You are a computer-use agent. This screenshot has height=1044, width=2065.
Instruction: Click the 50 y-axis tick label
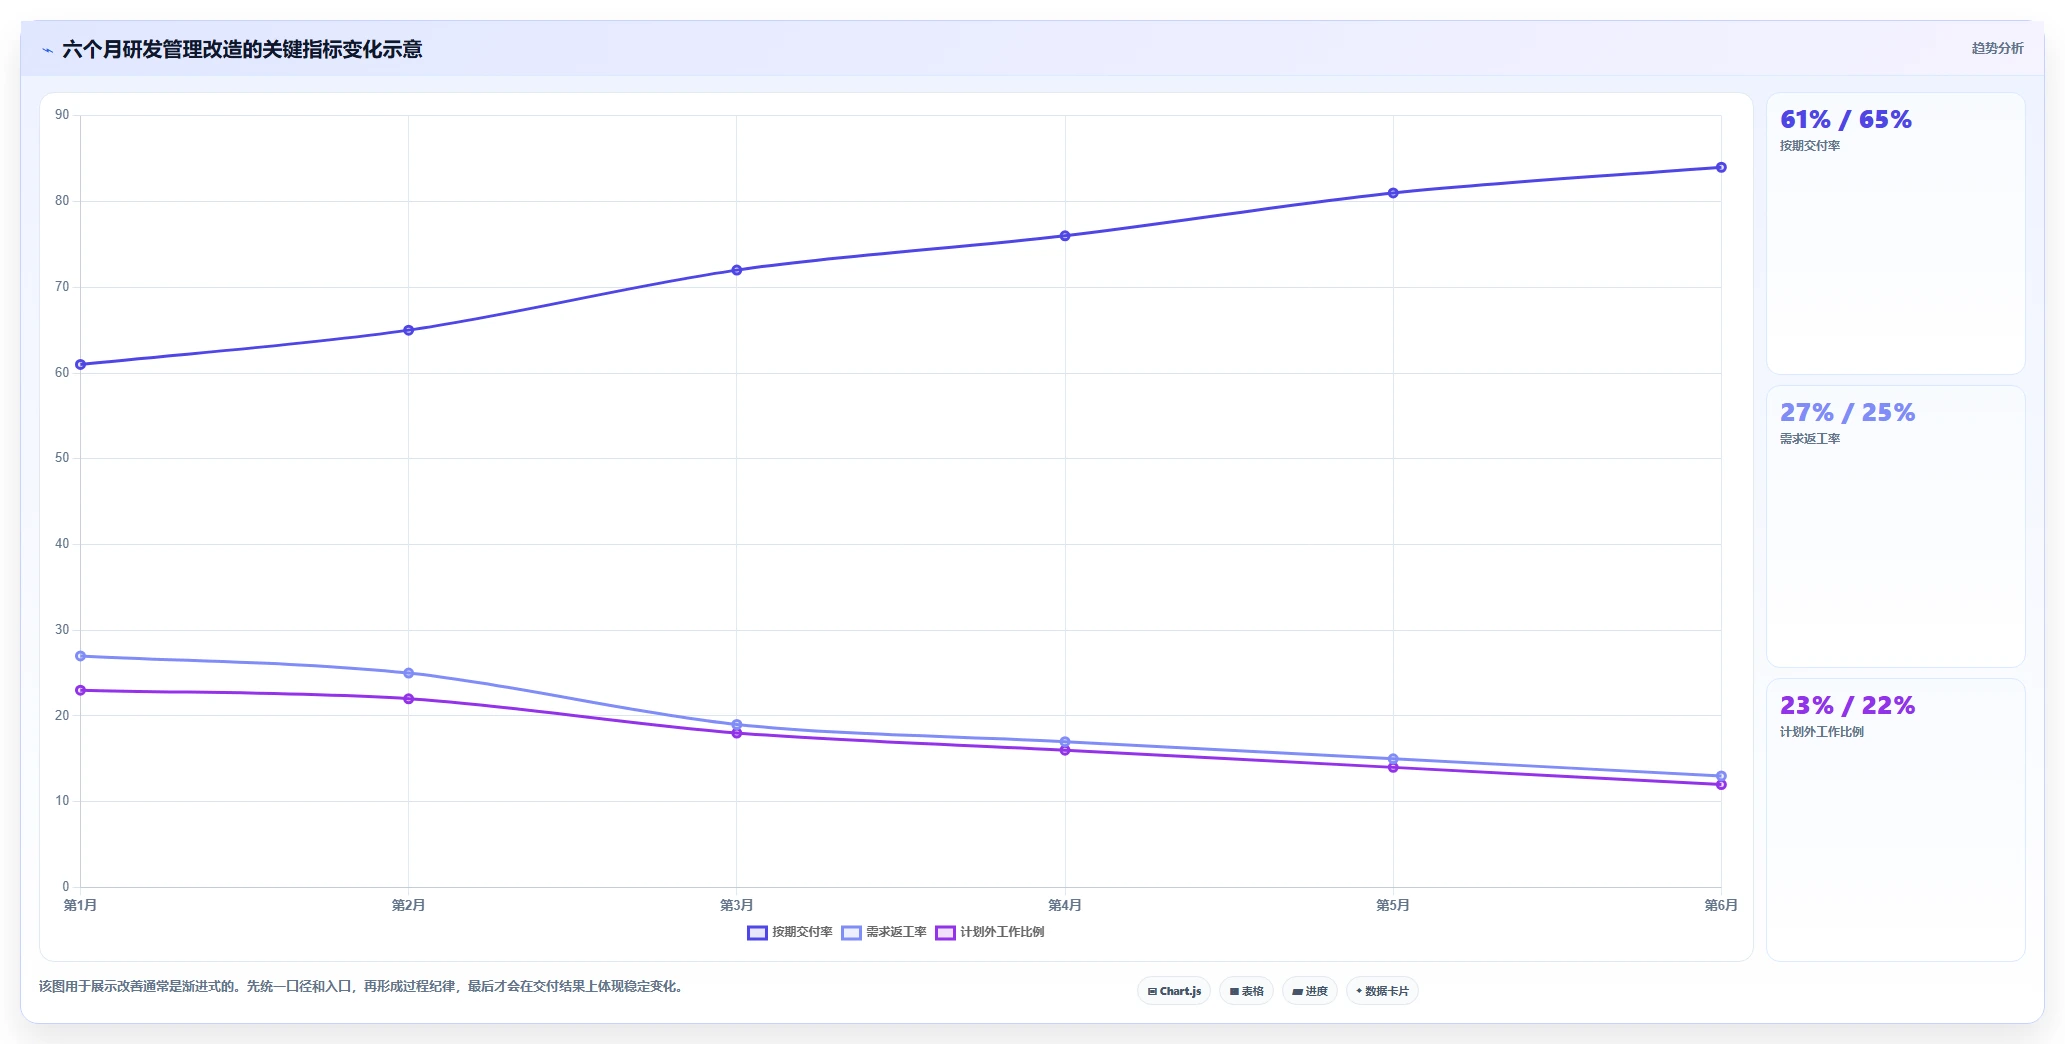[62, 458]
